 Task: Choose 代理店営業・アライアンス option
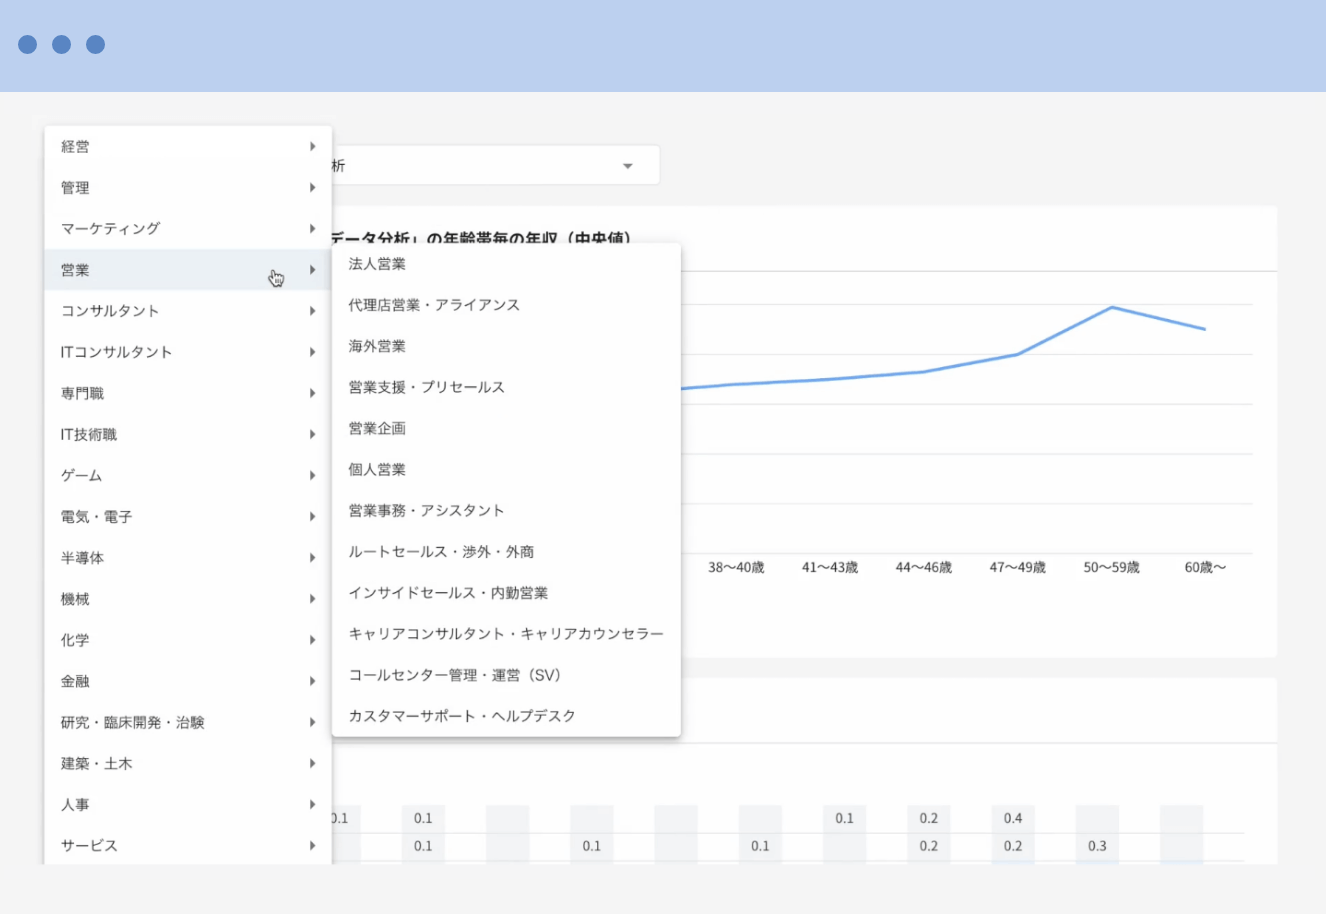click(x=434, y=305)
